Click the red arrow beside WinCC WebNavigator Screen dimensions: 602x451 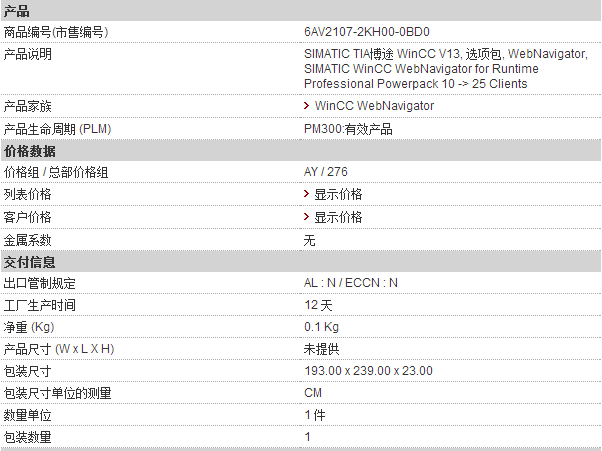(306, 106)
